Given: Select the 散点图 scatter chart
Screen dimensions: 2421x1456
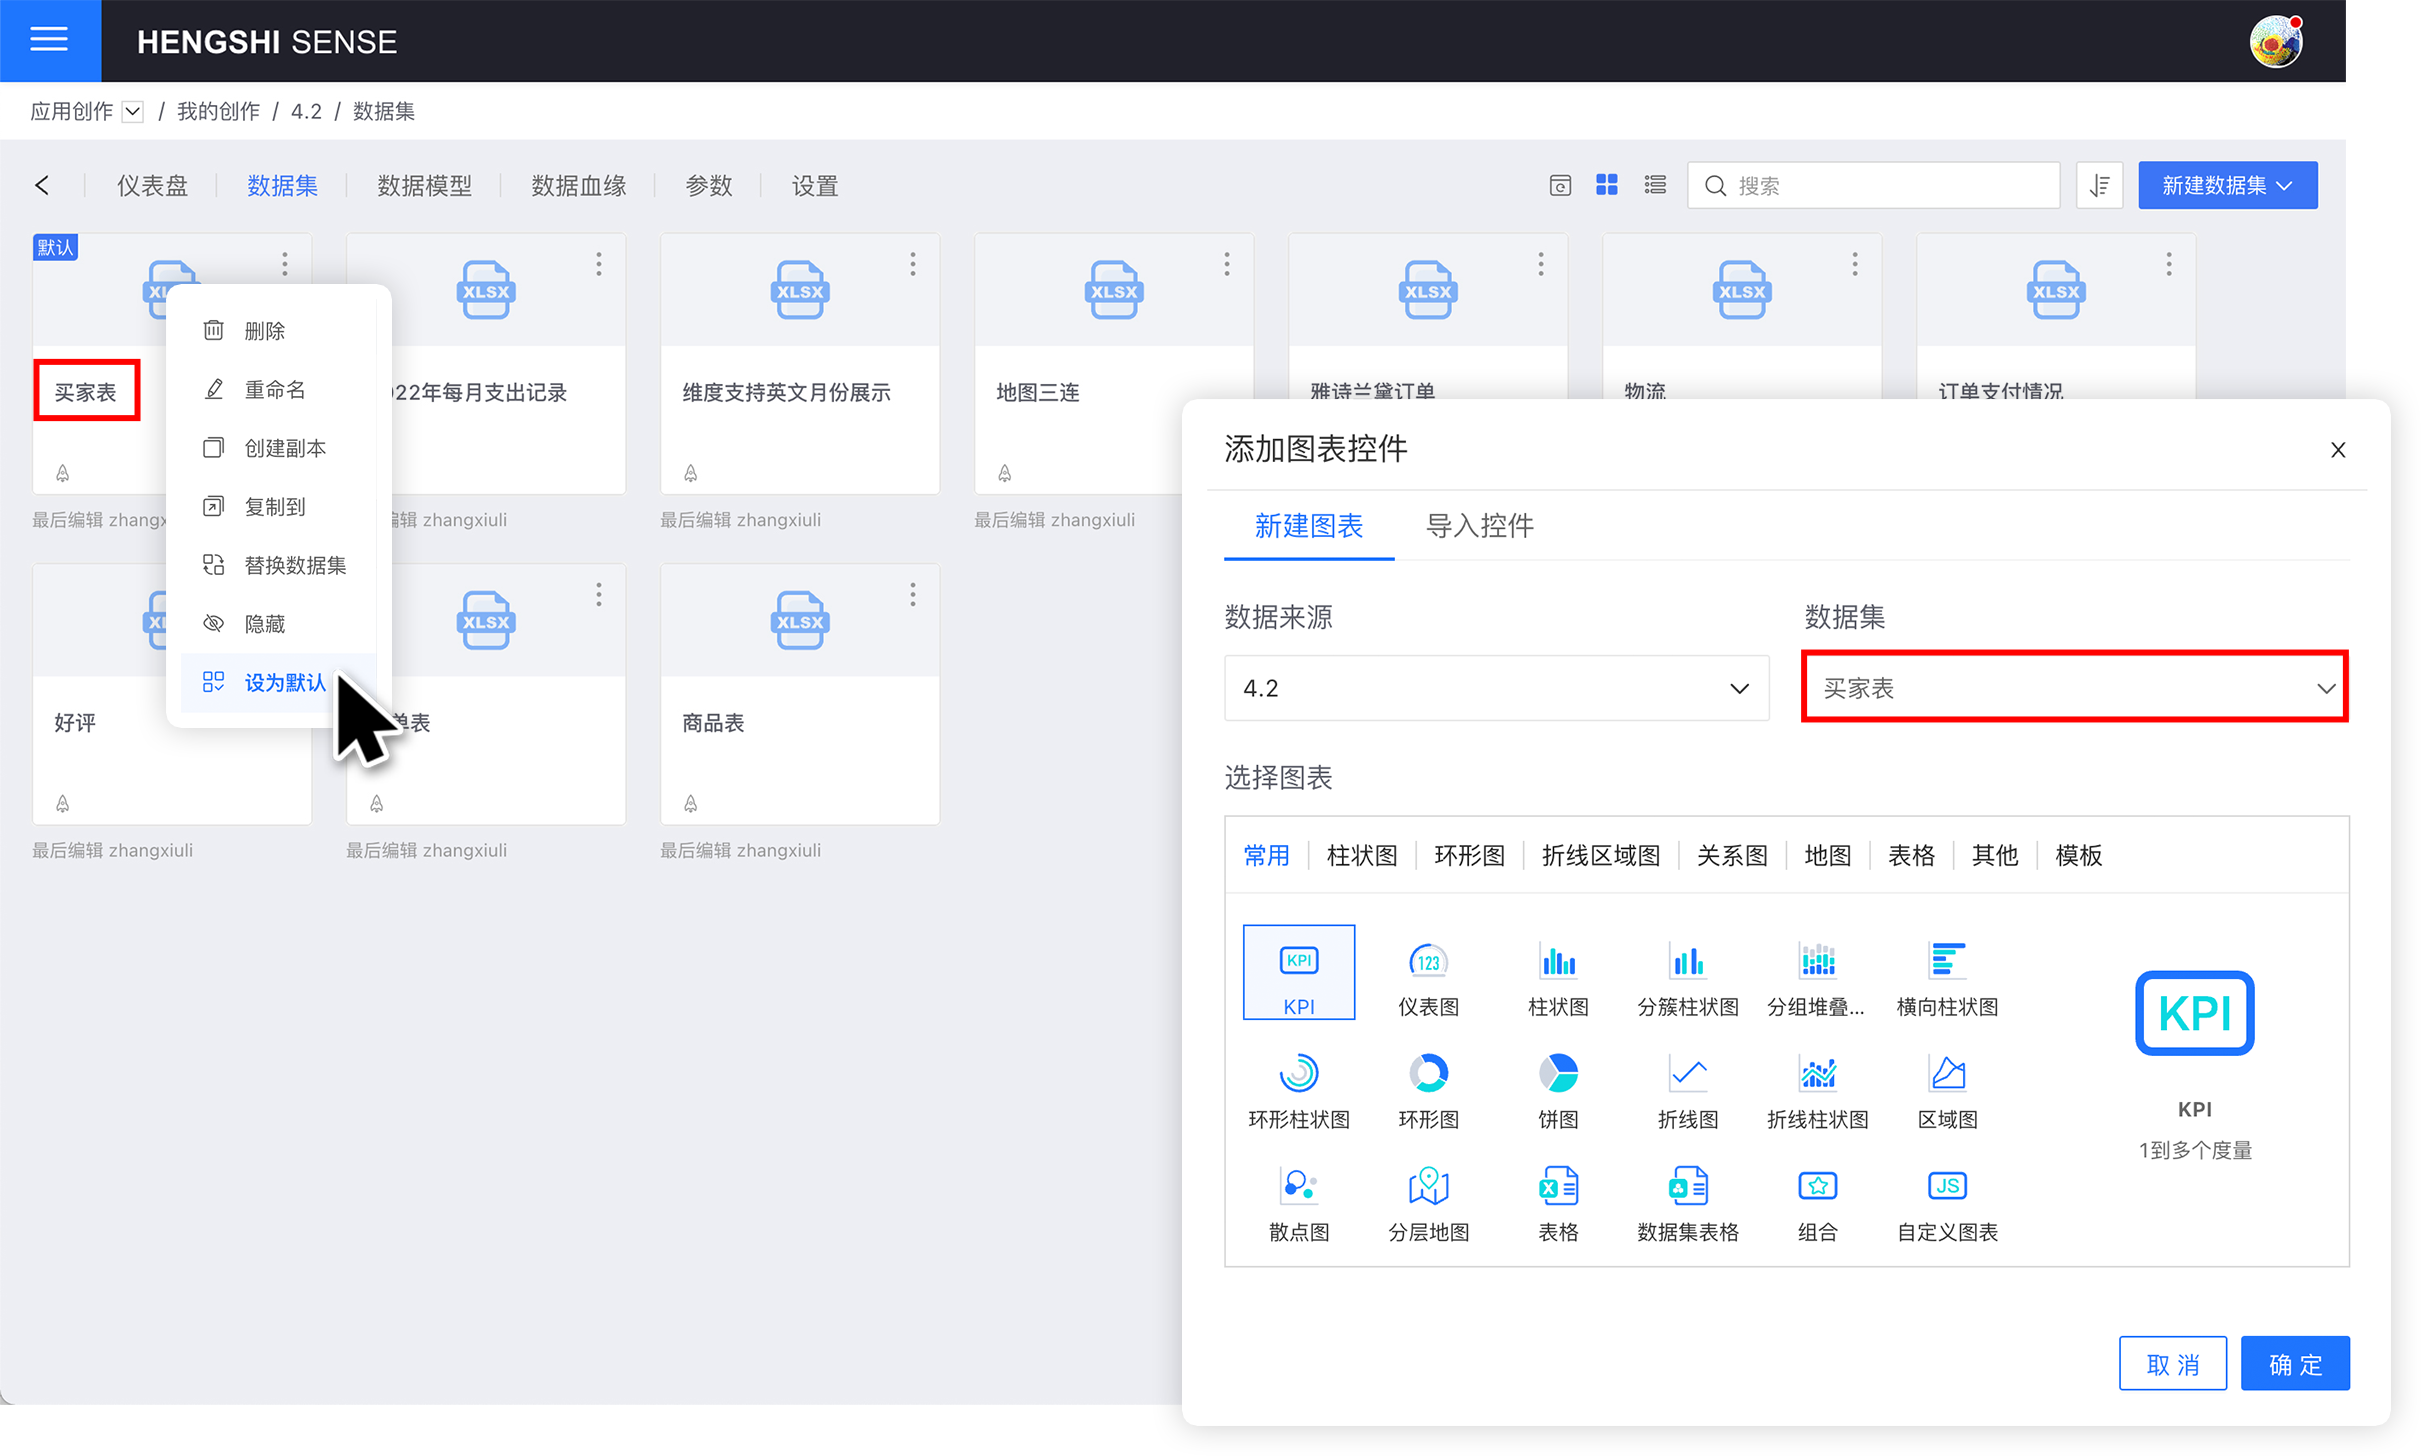Looking at the screenshot, I should point(1298,1204).
